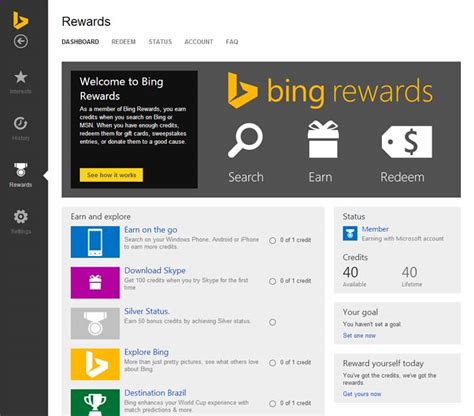Click the 40 Available credits value
This screenshot has height=416, width=474.
click(350, 272)
